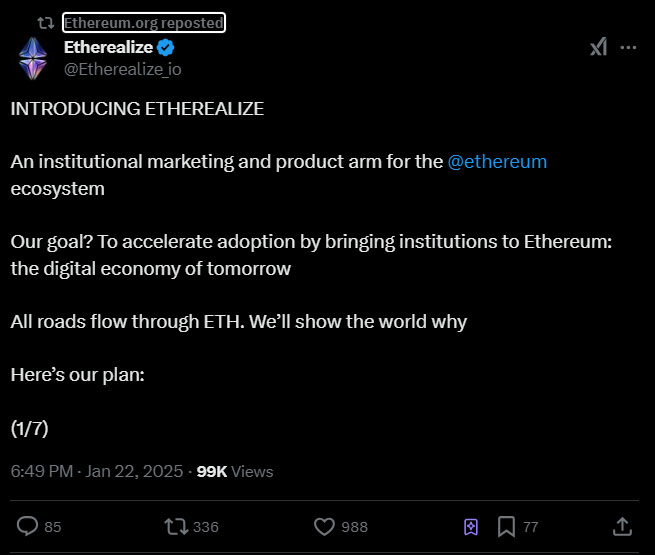
Task: Open the three-dot more options menu
Action: coord(628,48)
